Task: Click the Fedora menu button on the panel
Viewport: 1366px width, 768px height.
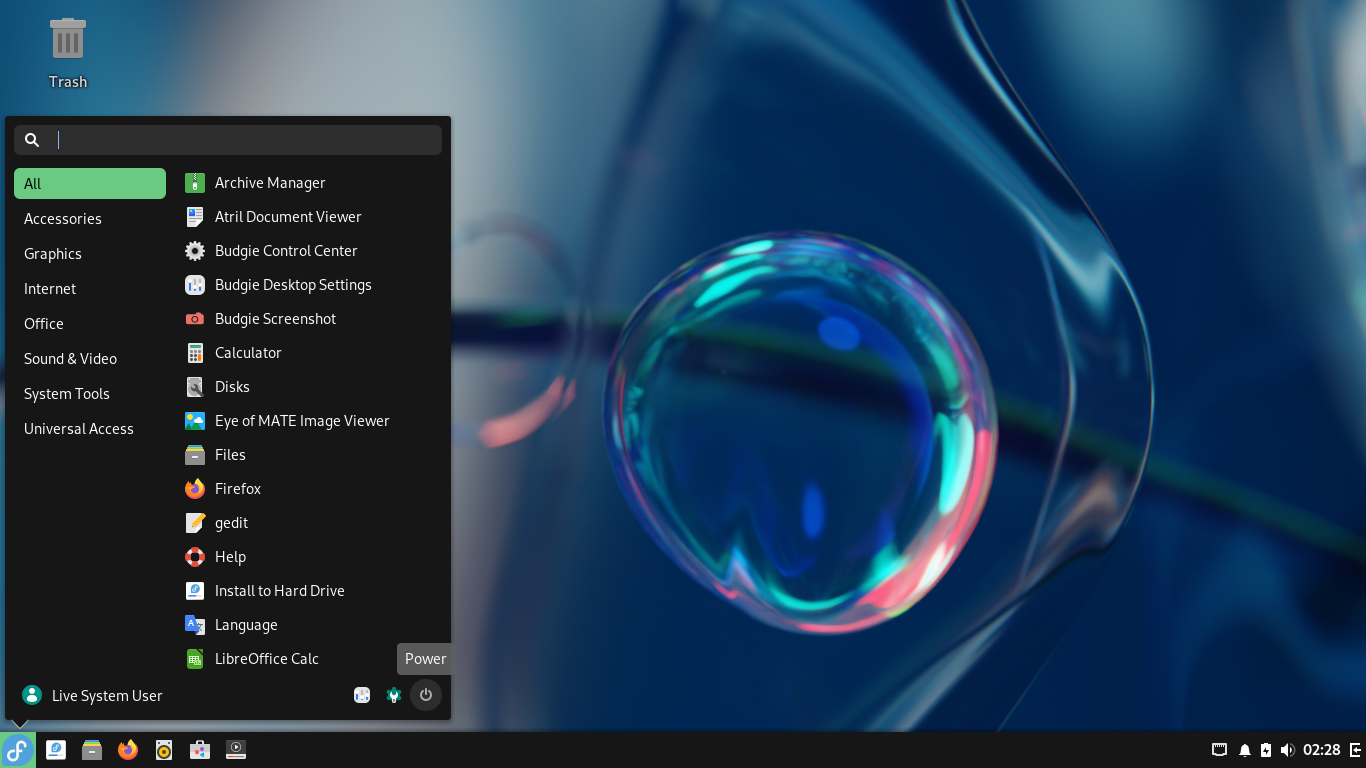Action: (18, 750)
